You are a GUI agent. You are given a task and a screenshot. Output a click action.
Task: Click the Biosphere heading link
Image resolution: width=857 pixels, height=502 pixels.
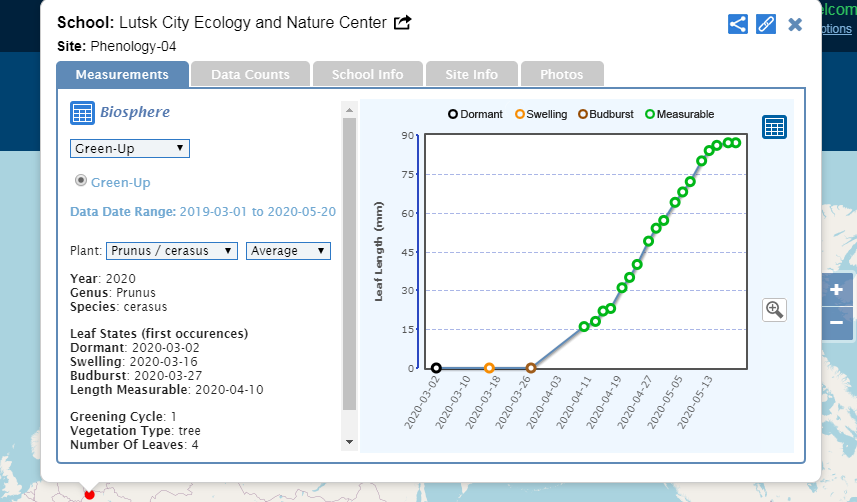pyautogui.click(x=134, y=113)
